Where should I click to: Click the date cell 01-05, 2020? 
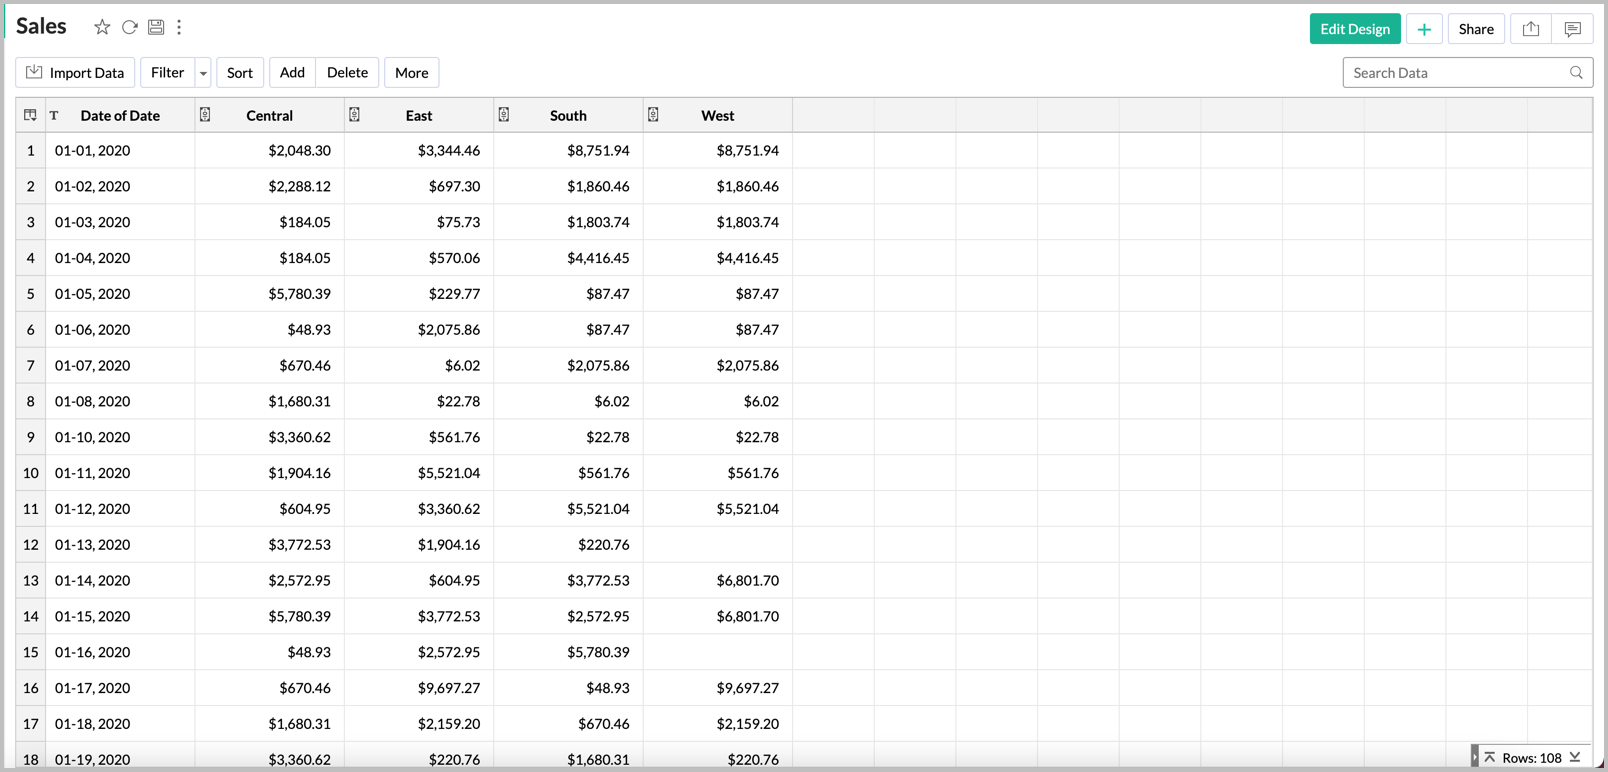120,294
